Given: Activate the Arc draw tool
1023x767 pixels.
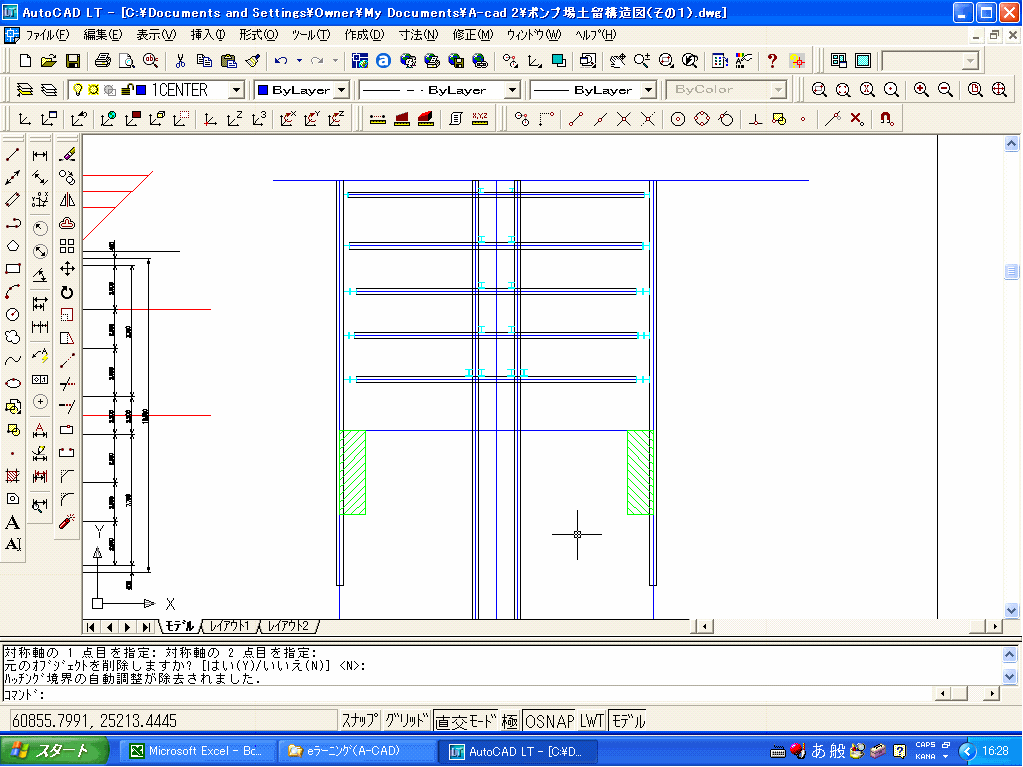Looking at the screenshot, I should (12, 292).
